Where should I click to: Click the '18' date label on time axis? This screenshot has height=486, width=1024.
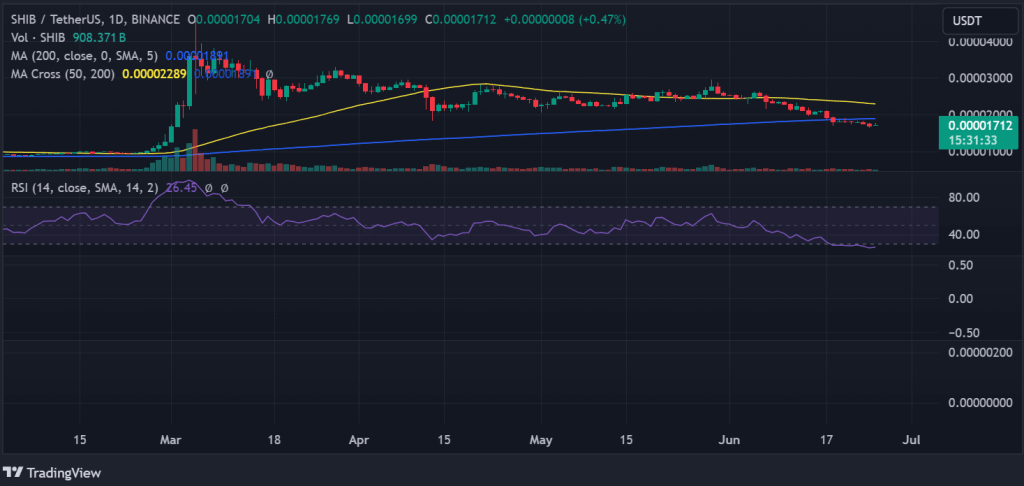coord(274,440)
